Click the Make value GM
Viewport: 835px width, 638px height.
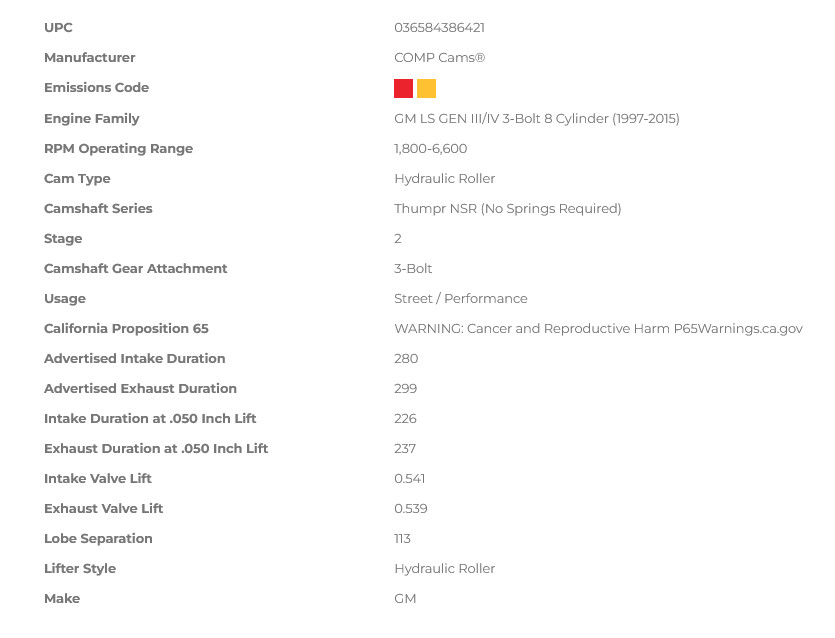[x=405, y=599]
